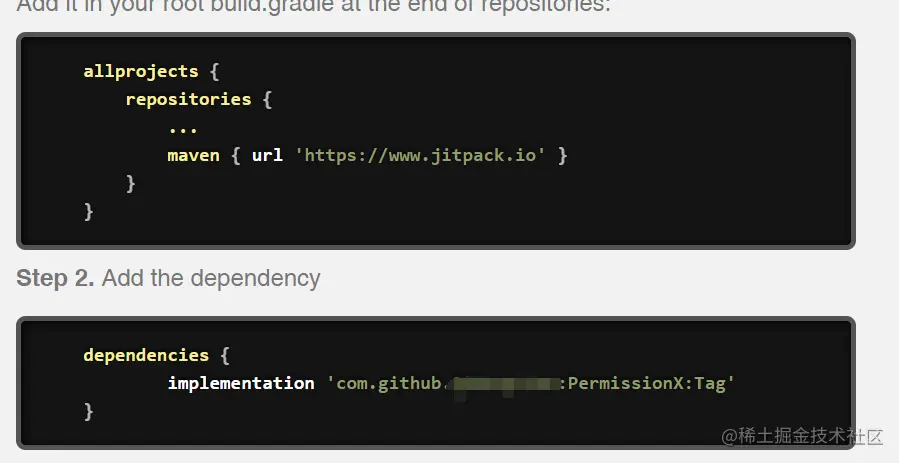Click the 'maven' keyword
The width and height of the screenshot is (899, 463).
(193, 155)
